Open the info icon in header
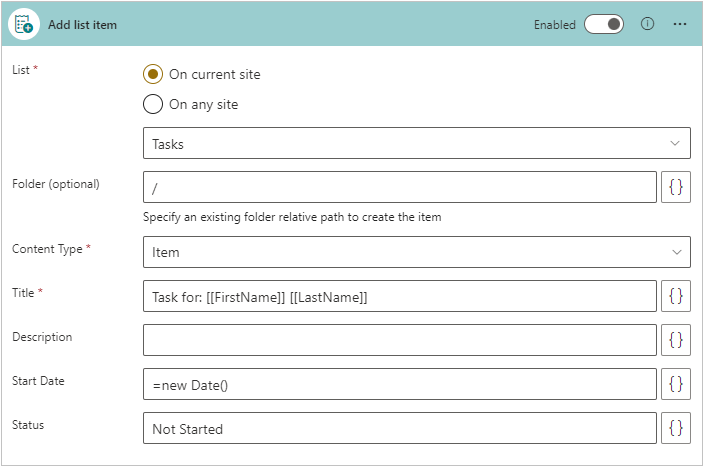704x467 pixels. (x=647, y=24)
